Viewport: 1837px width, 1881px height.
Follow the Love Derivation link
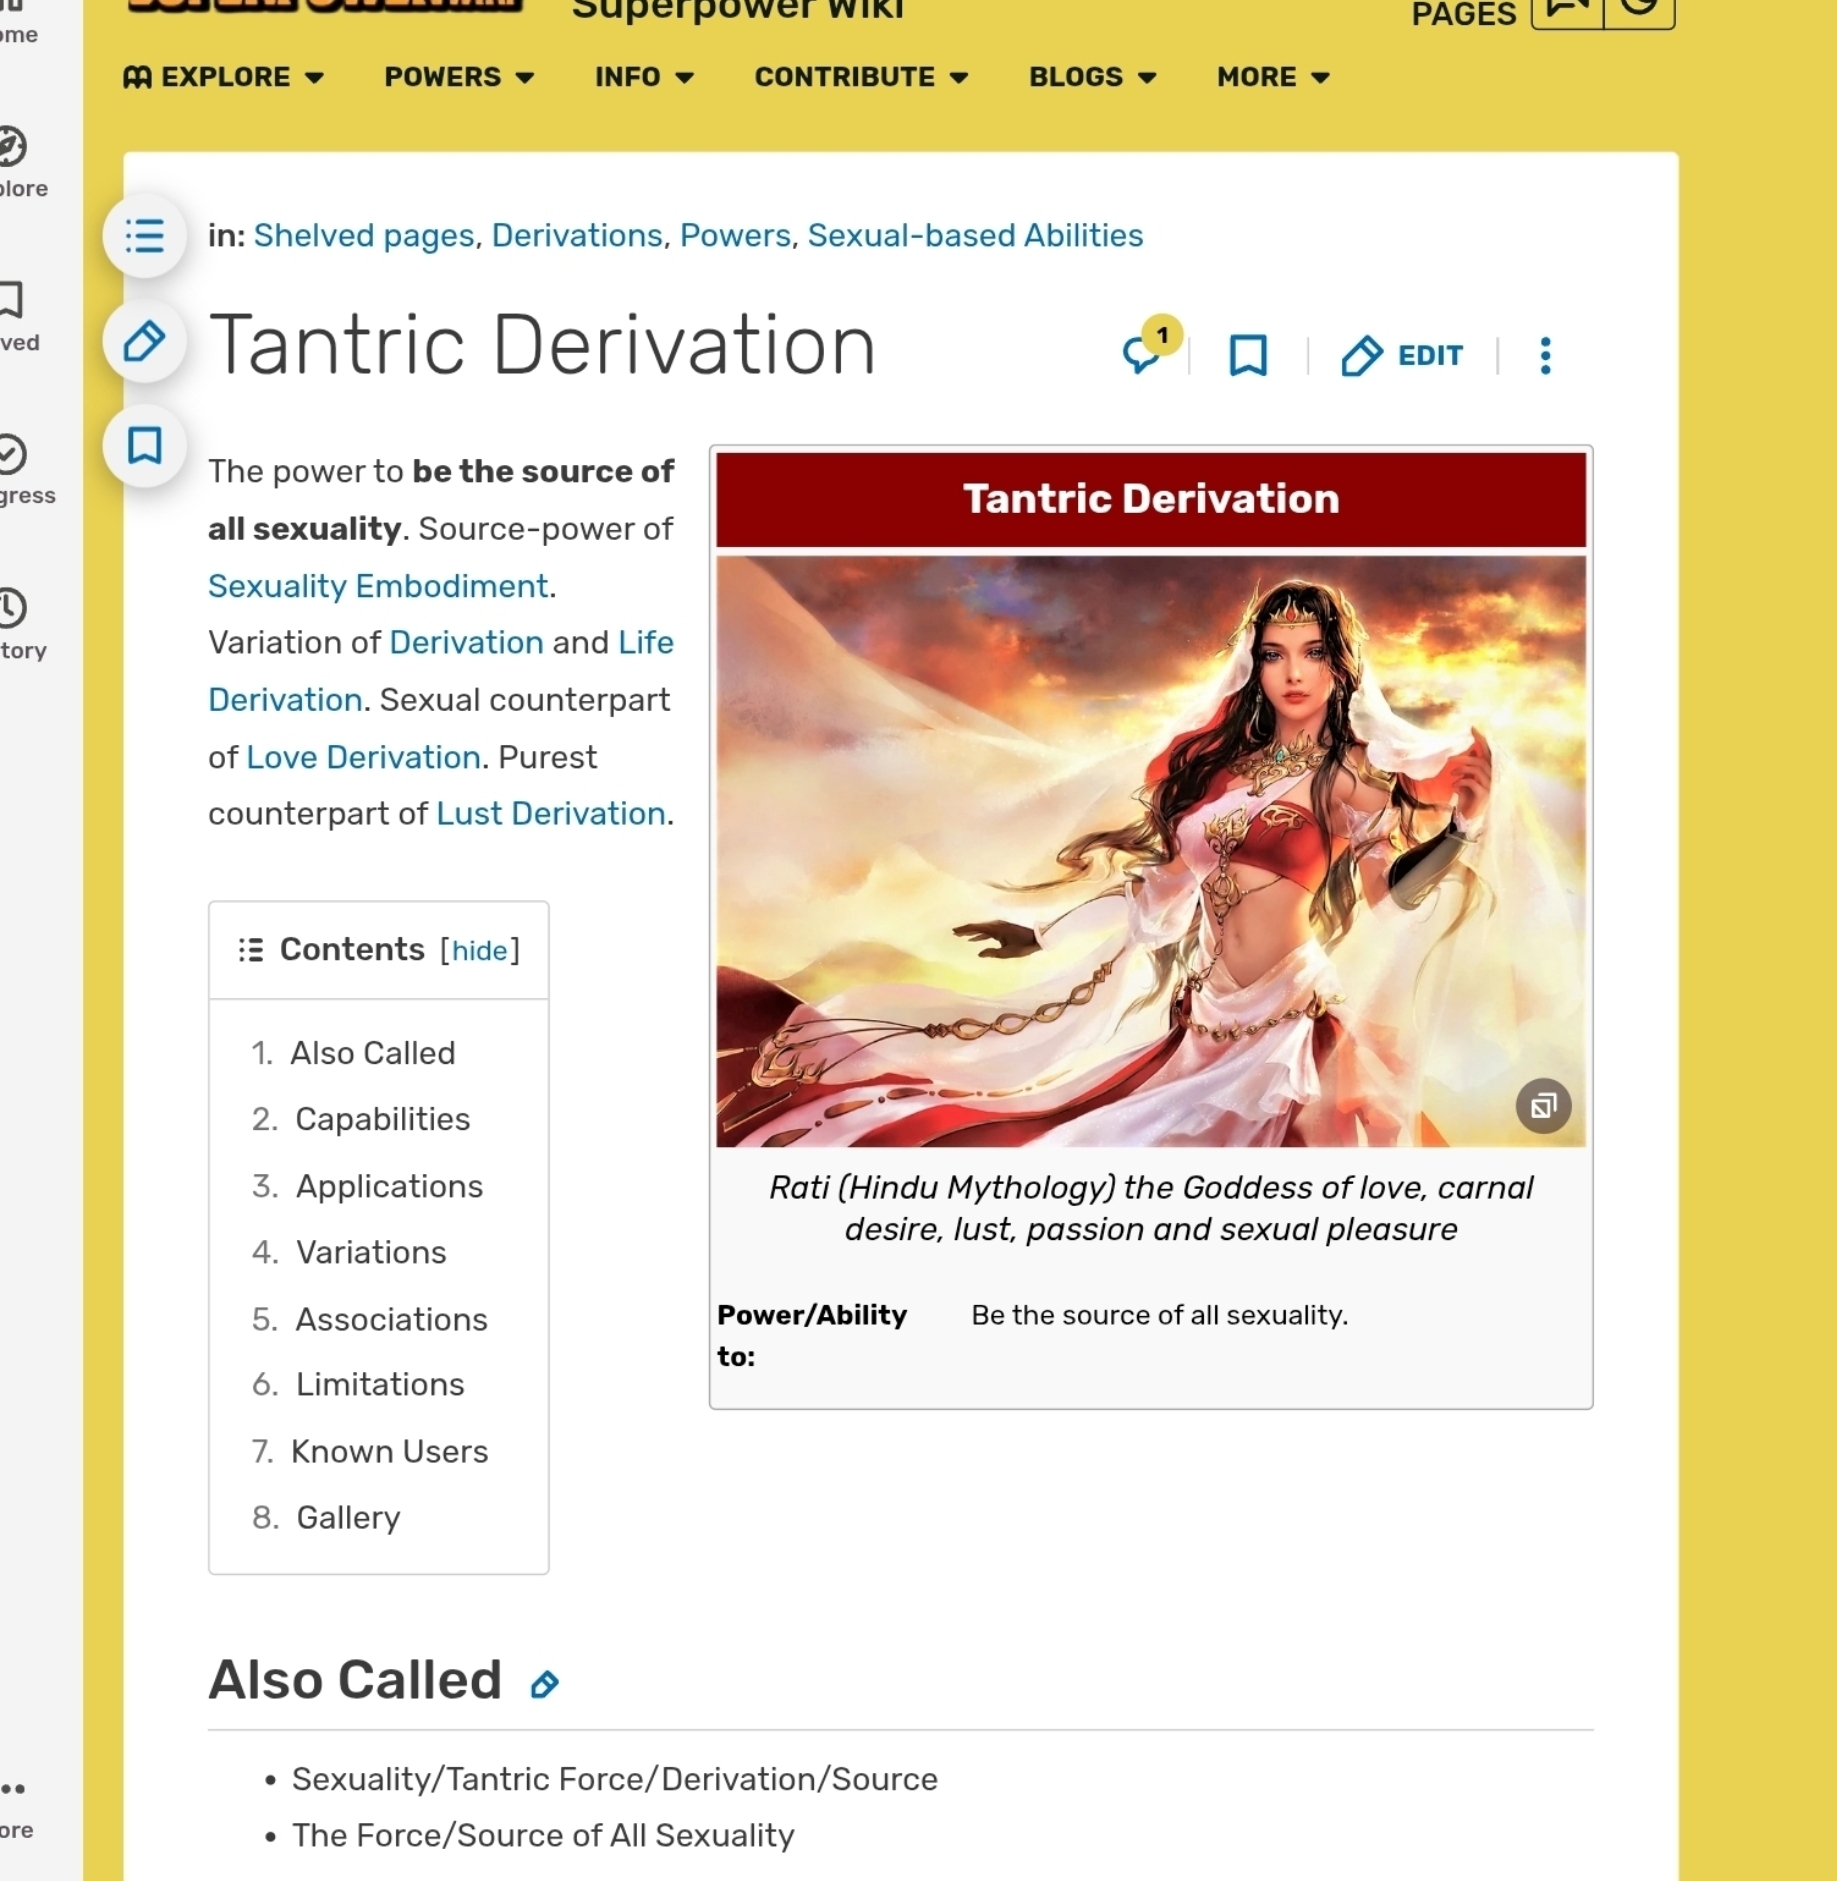pyautogui.click(x=364, y=757)
